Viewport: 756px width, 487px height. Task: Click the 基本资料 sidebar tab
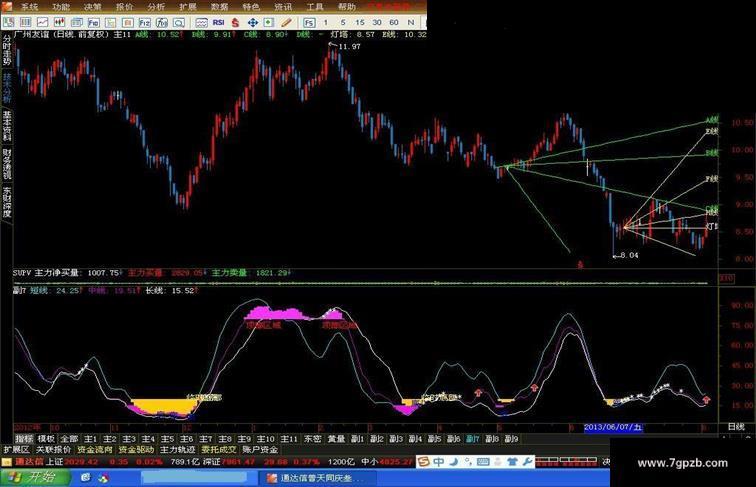[7, 126]
